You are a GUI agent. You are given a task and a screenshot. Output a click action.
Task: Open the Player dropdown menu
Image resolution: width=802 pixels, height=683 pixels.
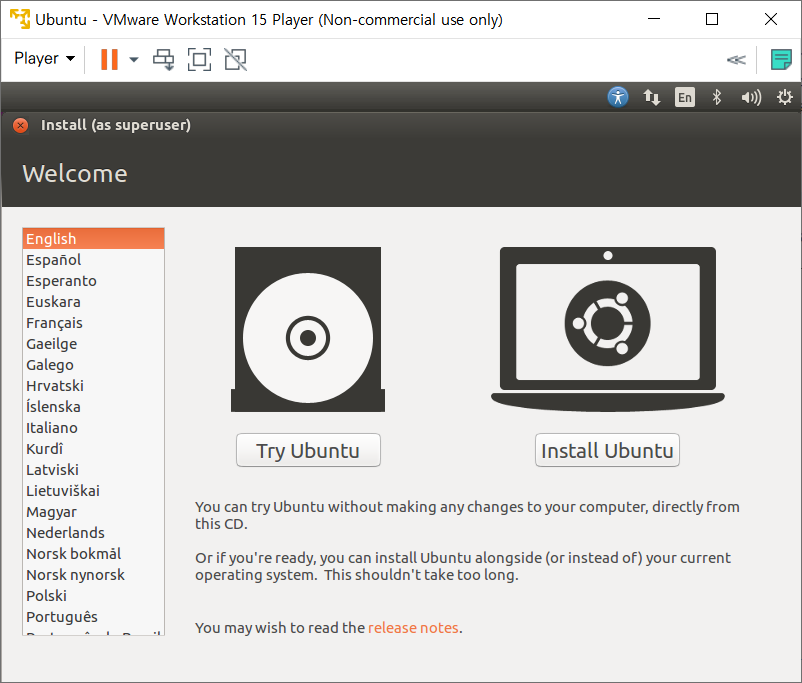pos(44,59)
